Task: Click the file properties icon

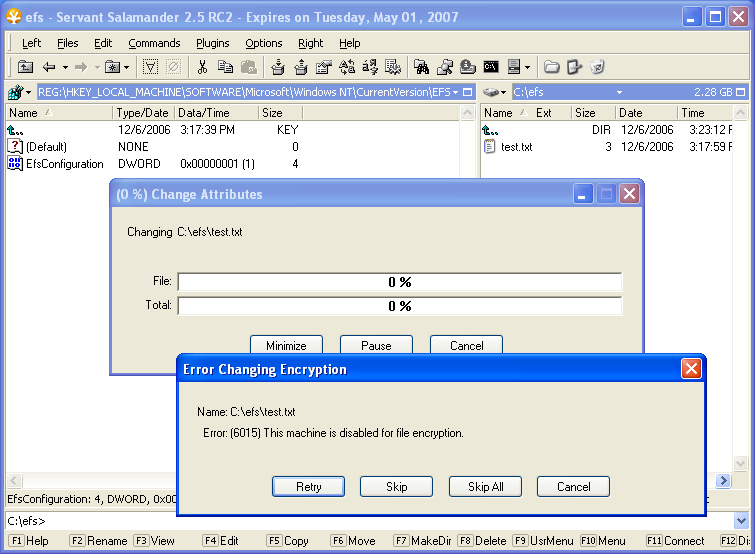Action: [x=324, y=67]
